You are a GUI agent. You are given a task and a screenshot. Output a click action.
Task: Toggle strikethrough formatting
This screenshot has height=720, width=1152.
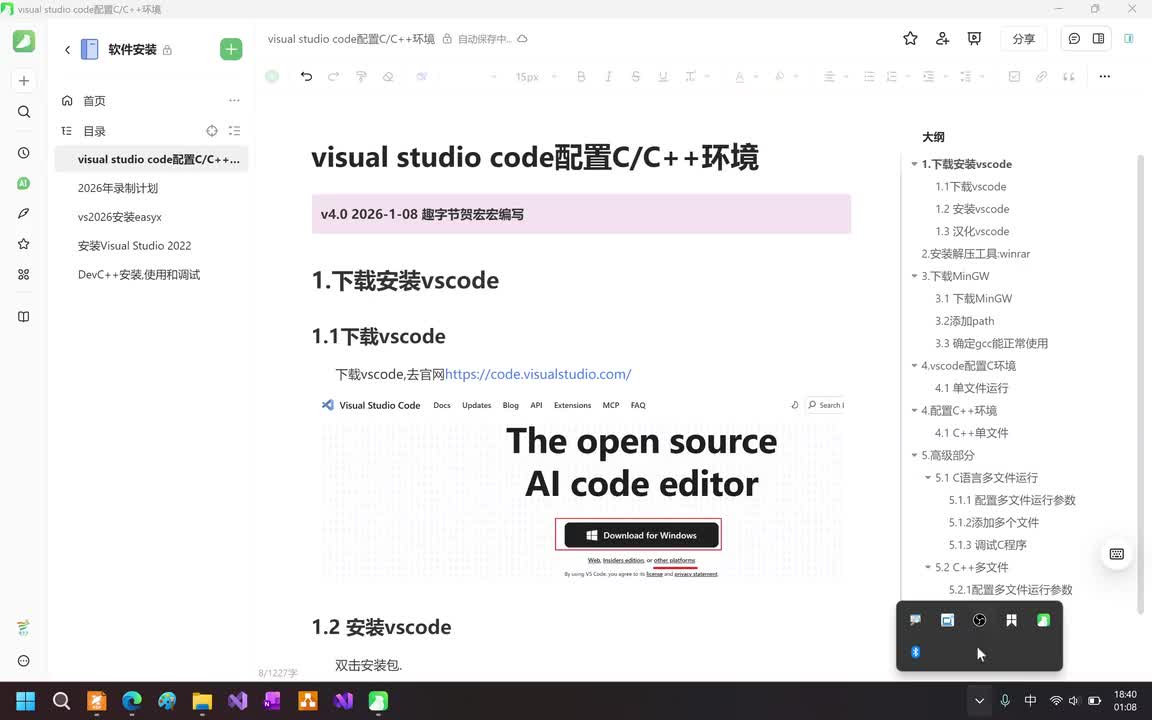click(636, 76)
